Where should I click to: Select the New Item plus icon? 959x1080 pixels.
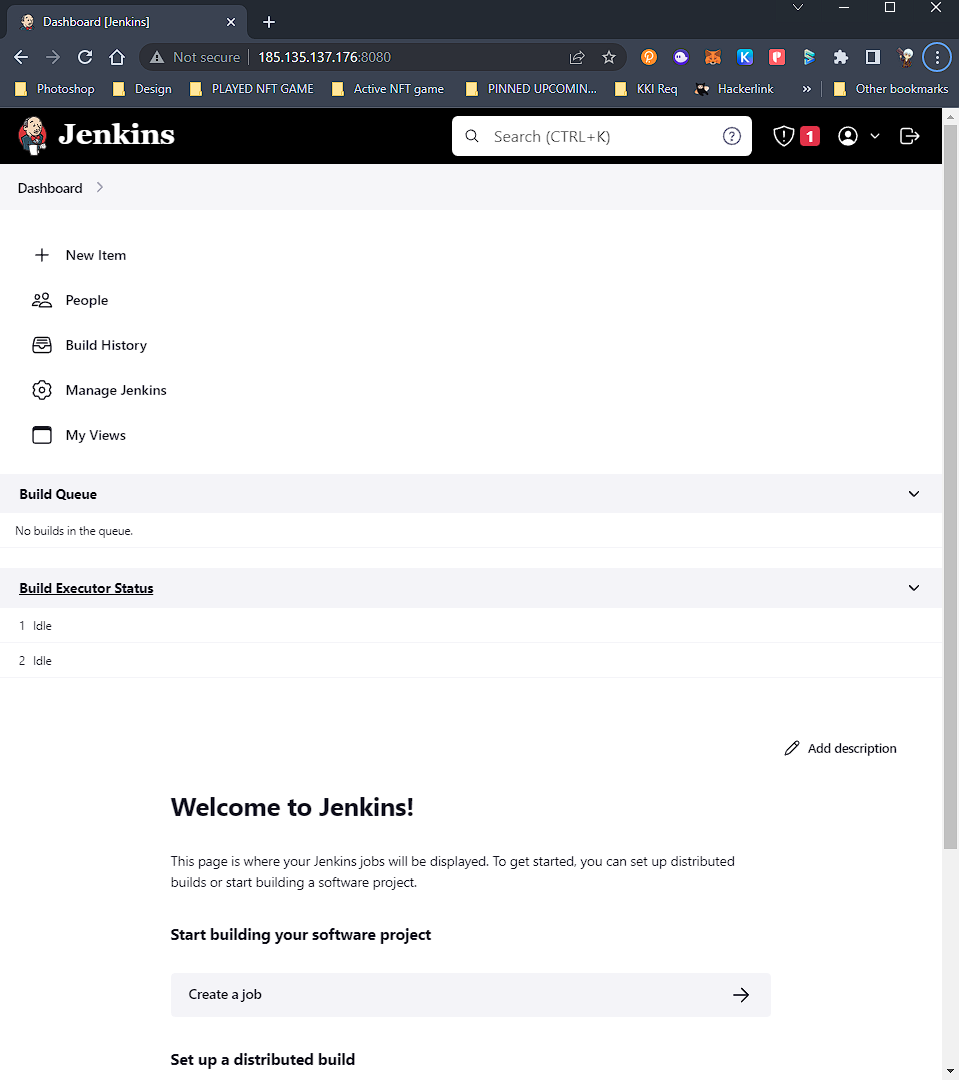(x=41, y=255)
